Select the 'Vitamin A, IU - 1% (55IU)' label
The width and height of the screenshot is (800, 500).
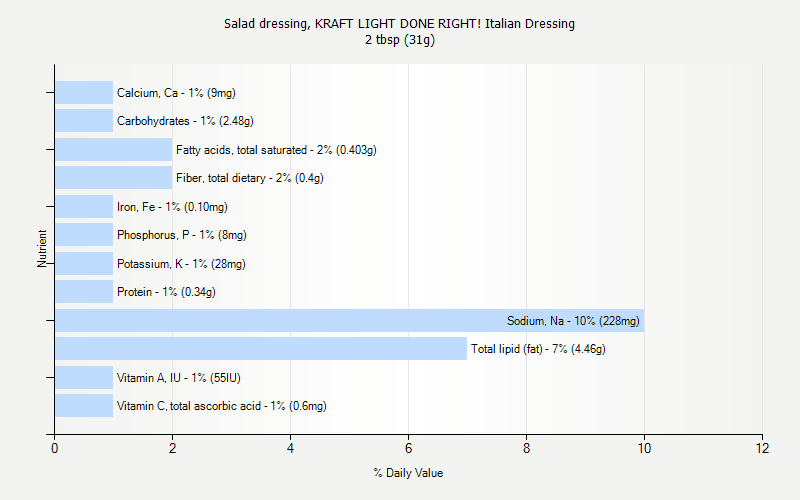pos(179,378)
